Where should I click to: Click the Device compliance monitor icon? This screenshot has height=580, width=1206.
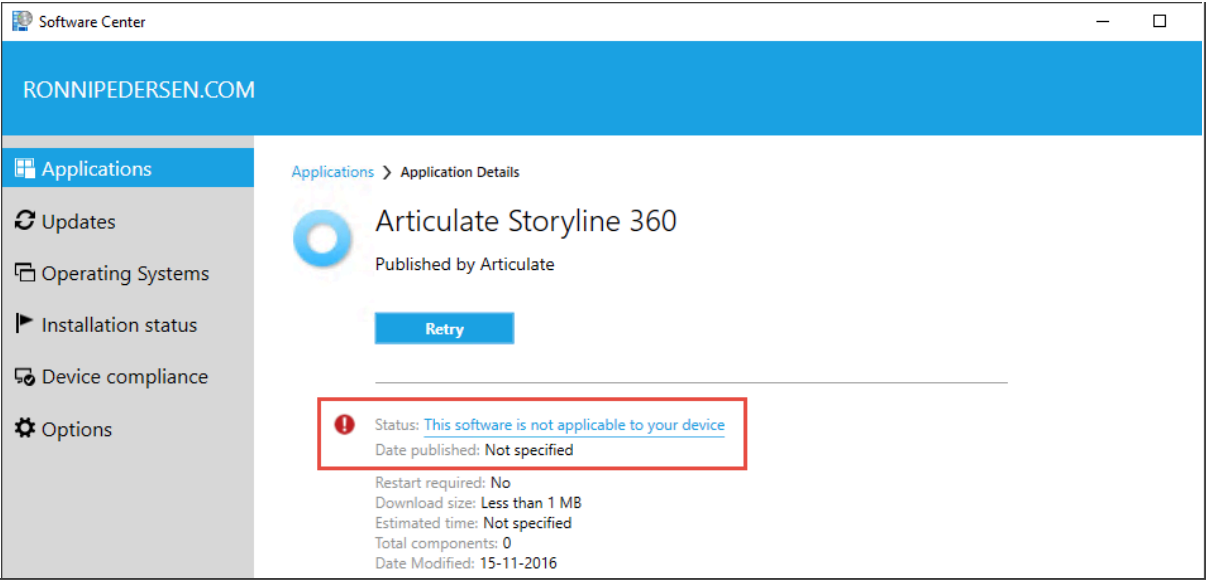coord(25,377)
